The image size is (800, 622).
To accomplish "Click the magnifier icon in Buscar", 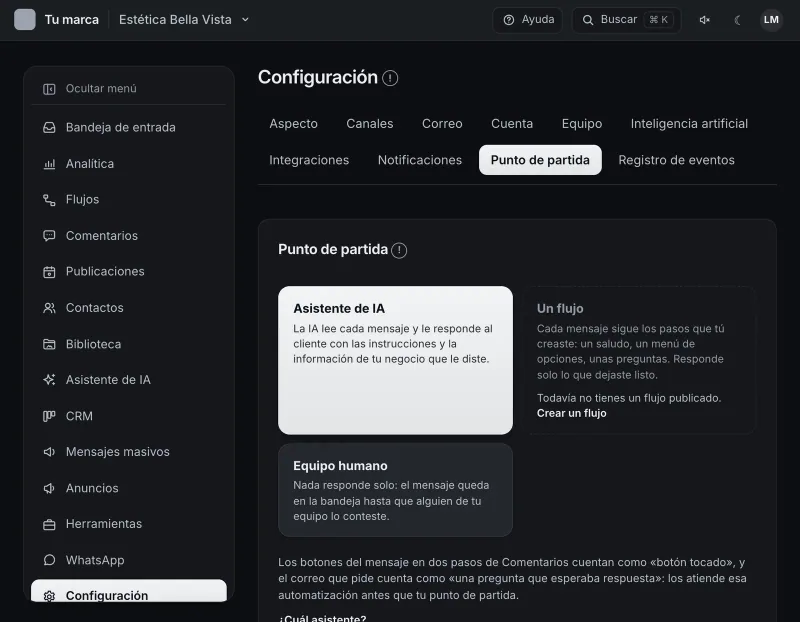I will [588, 20].
